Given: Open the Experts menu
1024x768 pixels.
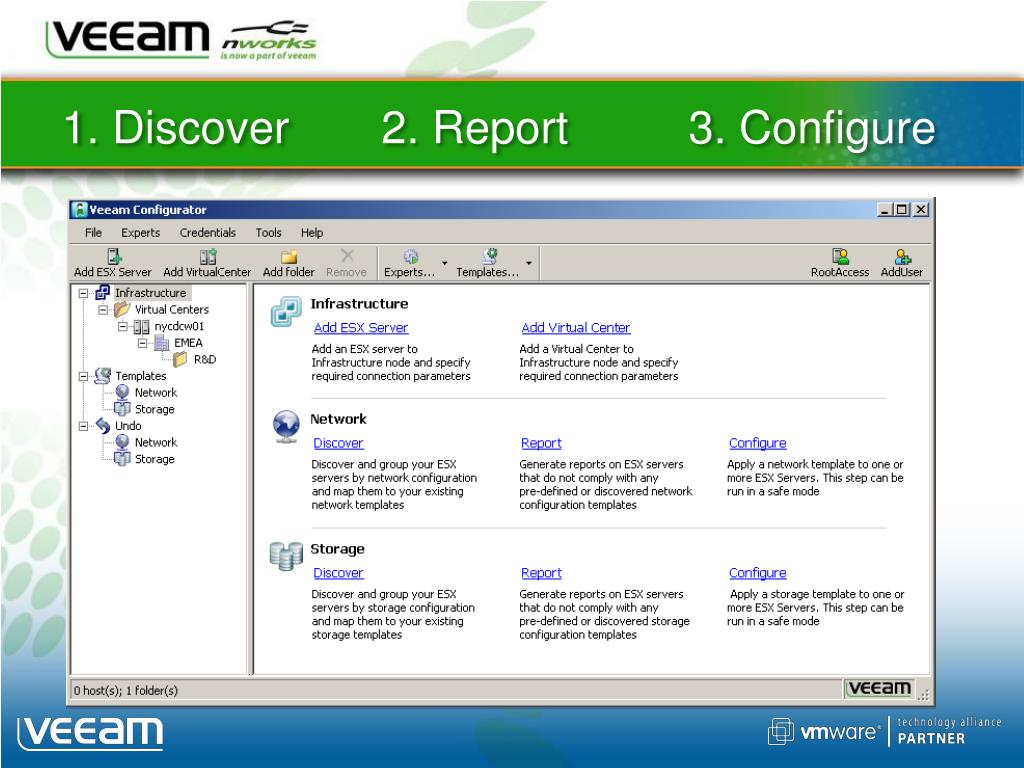Looking at the screenshot, I should [x=140, y=232].
